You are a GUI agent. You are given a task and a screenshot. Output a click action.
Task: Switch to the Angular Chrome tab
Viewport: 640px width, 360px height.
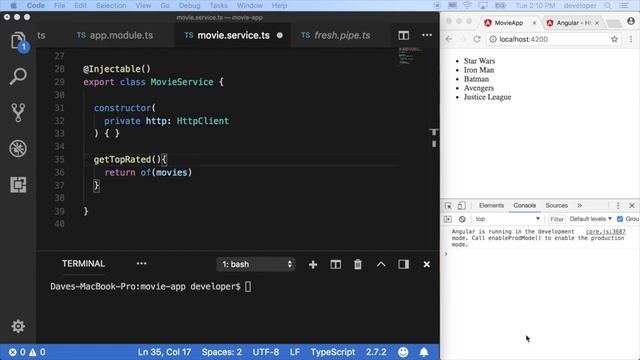(573, 23)
